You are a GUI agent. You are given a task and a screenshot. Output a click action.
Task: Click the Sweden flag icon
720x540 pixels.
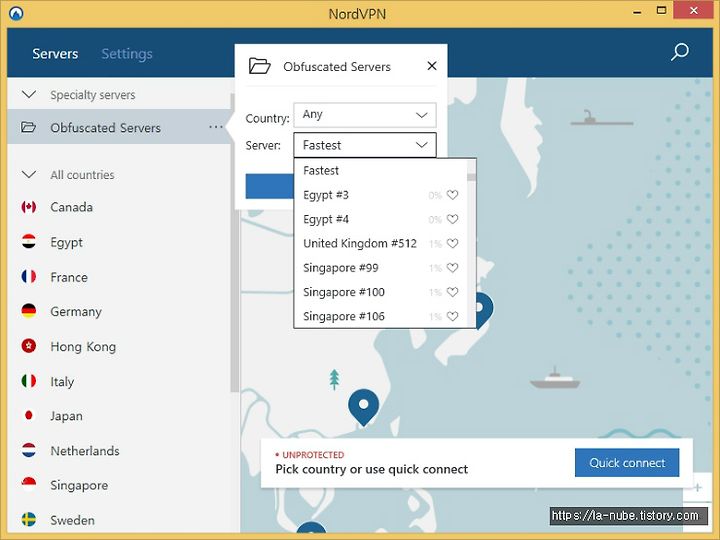pos(29,519)
